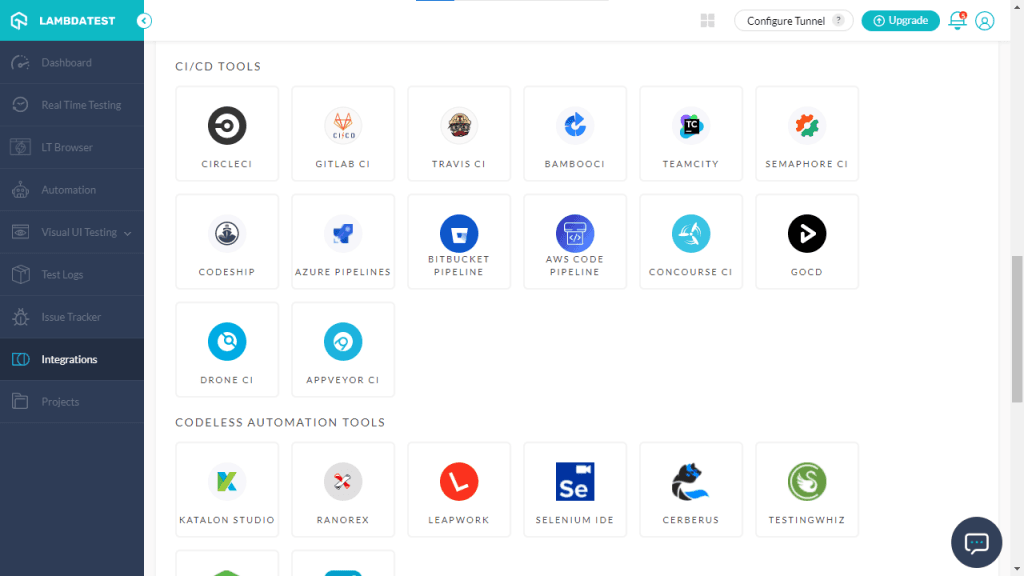Open the TestingWhiz integration
Image resolution: width=1024 pixels, height=576 pixels.
tap(807, 489)
